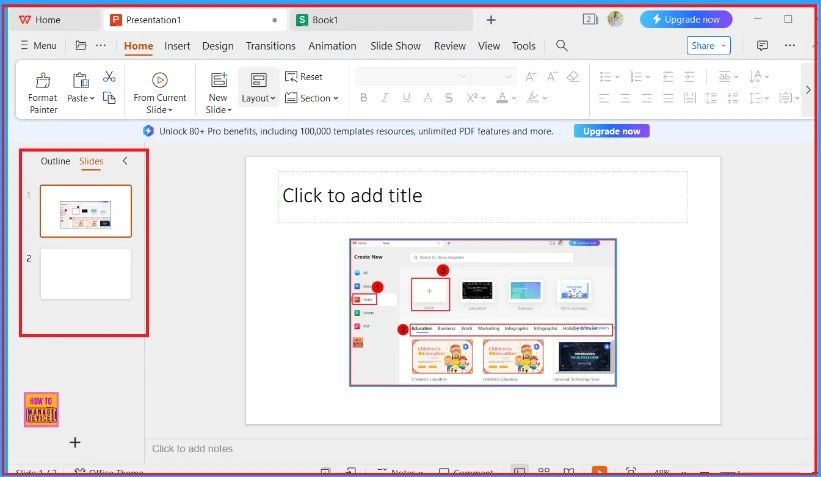Click the Cut scissors icon
This screenshot has height=477, width=821.
tap(109, 77)
